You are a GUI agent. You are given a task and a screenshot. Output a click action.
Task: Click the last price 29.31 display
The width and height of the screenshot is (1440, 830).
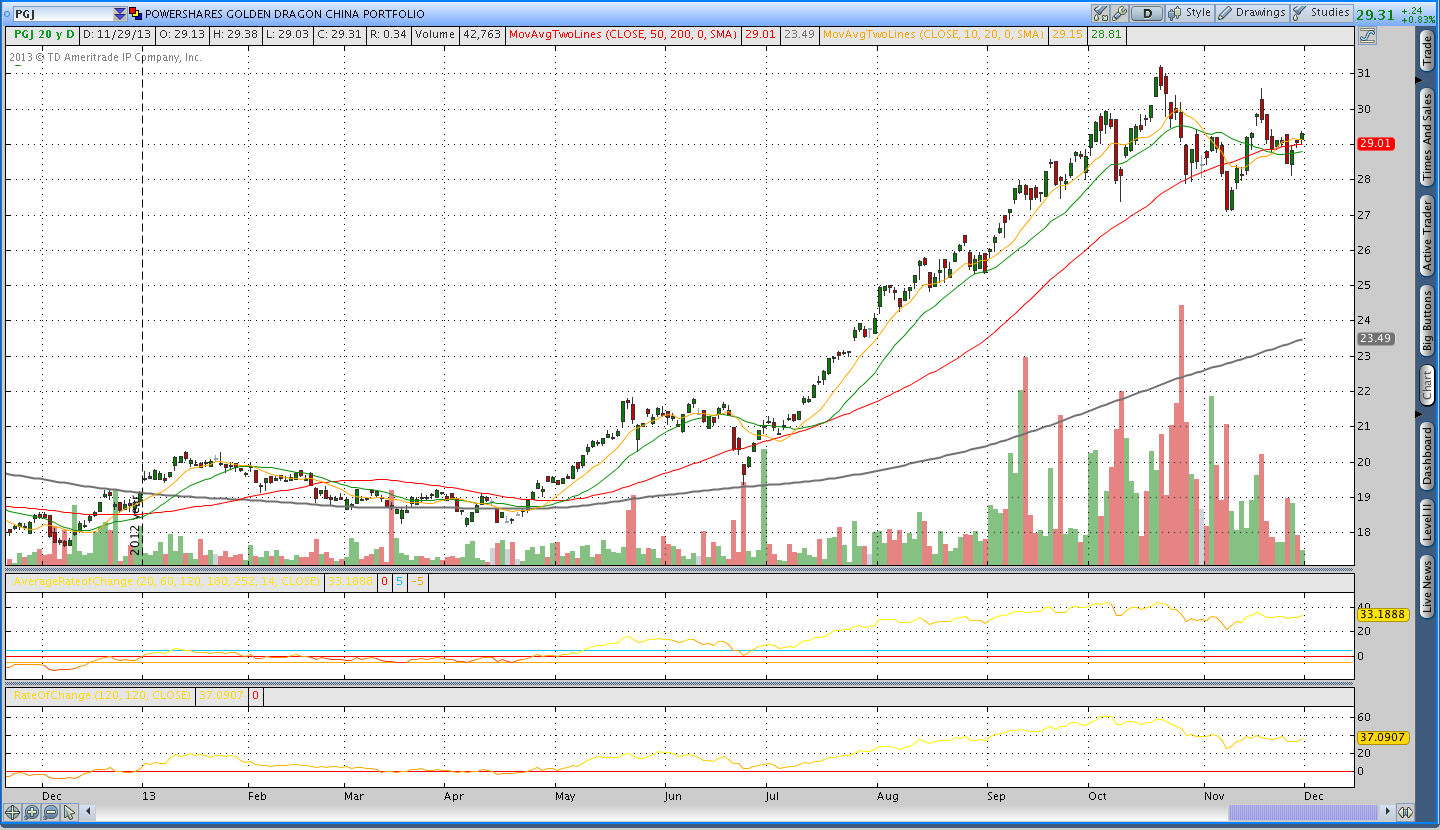coord(1375,14)
